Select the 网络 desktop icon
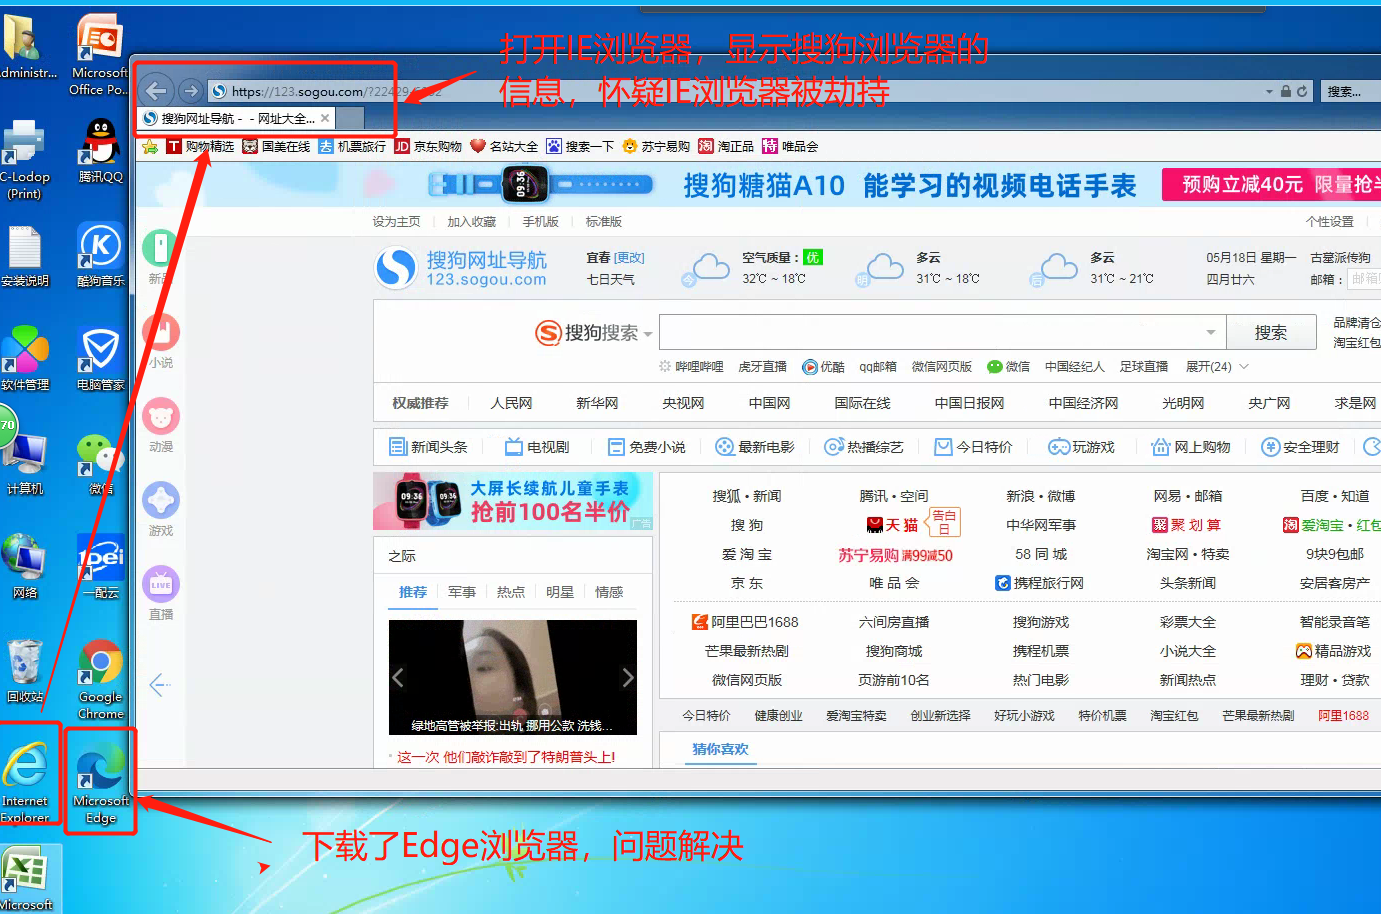The height and width of the screenshot is (914, 1381). [x=25, y=568]
